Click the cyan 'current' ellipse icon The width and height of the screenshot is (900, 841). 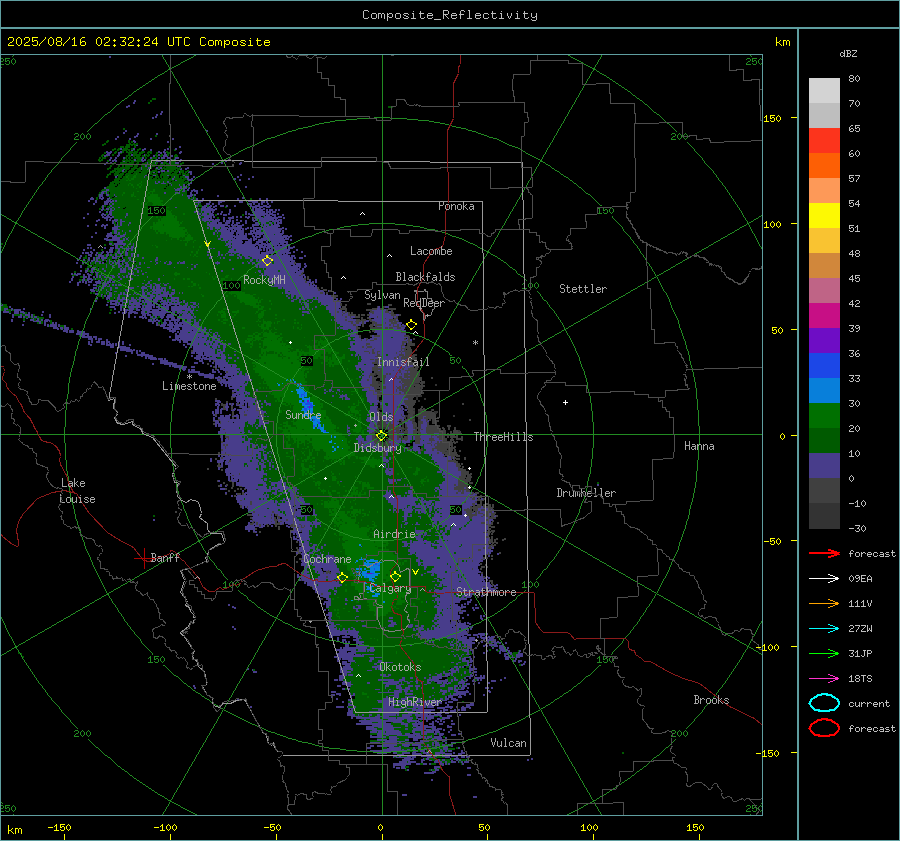[824, 703]
